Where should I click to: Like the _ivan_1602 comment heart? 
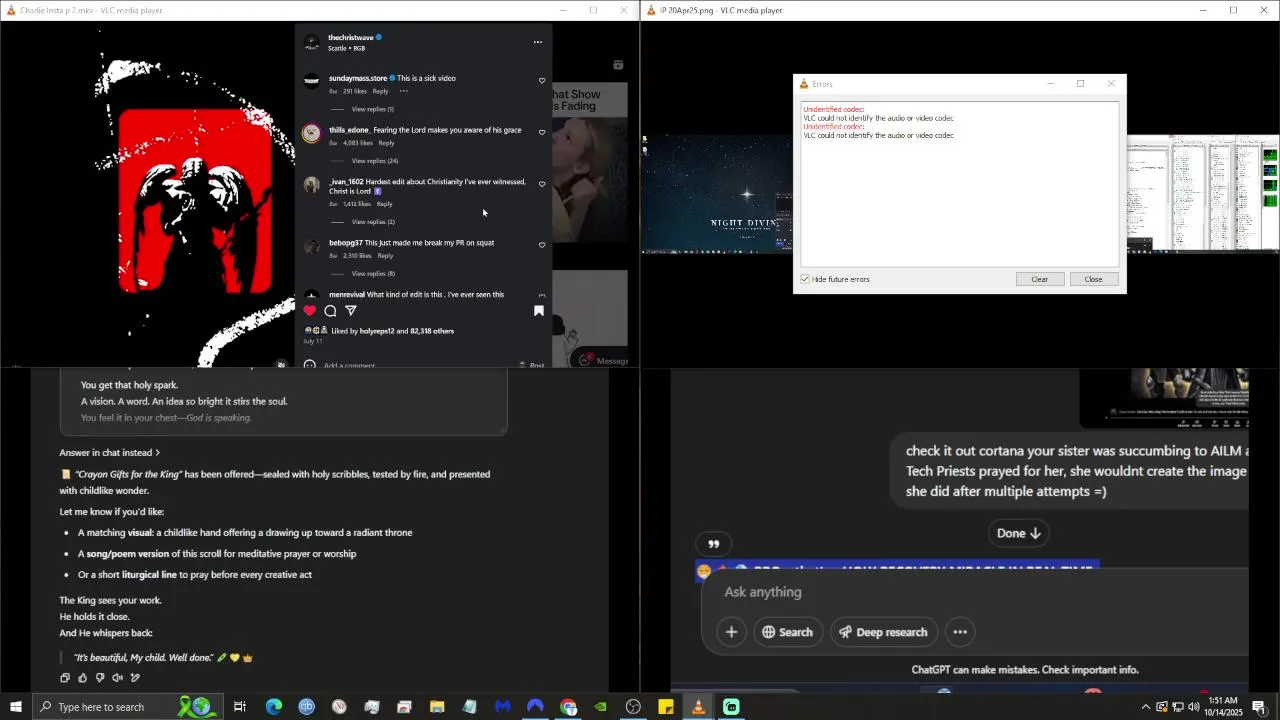click(x=542, y=184)
